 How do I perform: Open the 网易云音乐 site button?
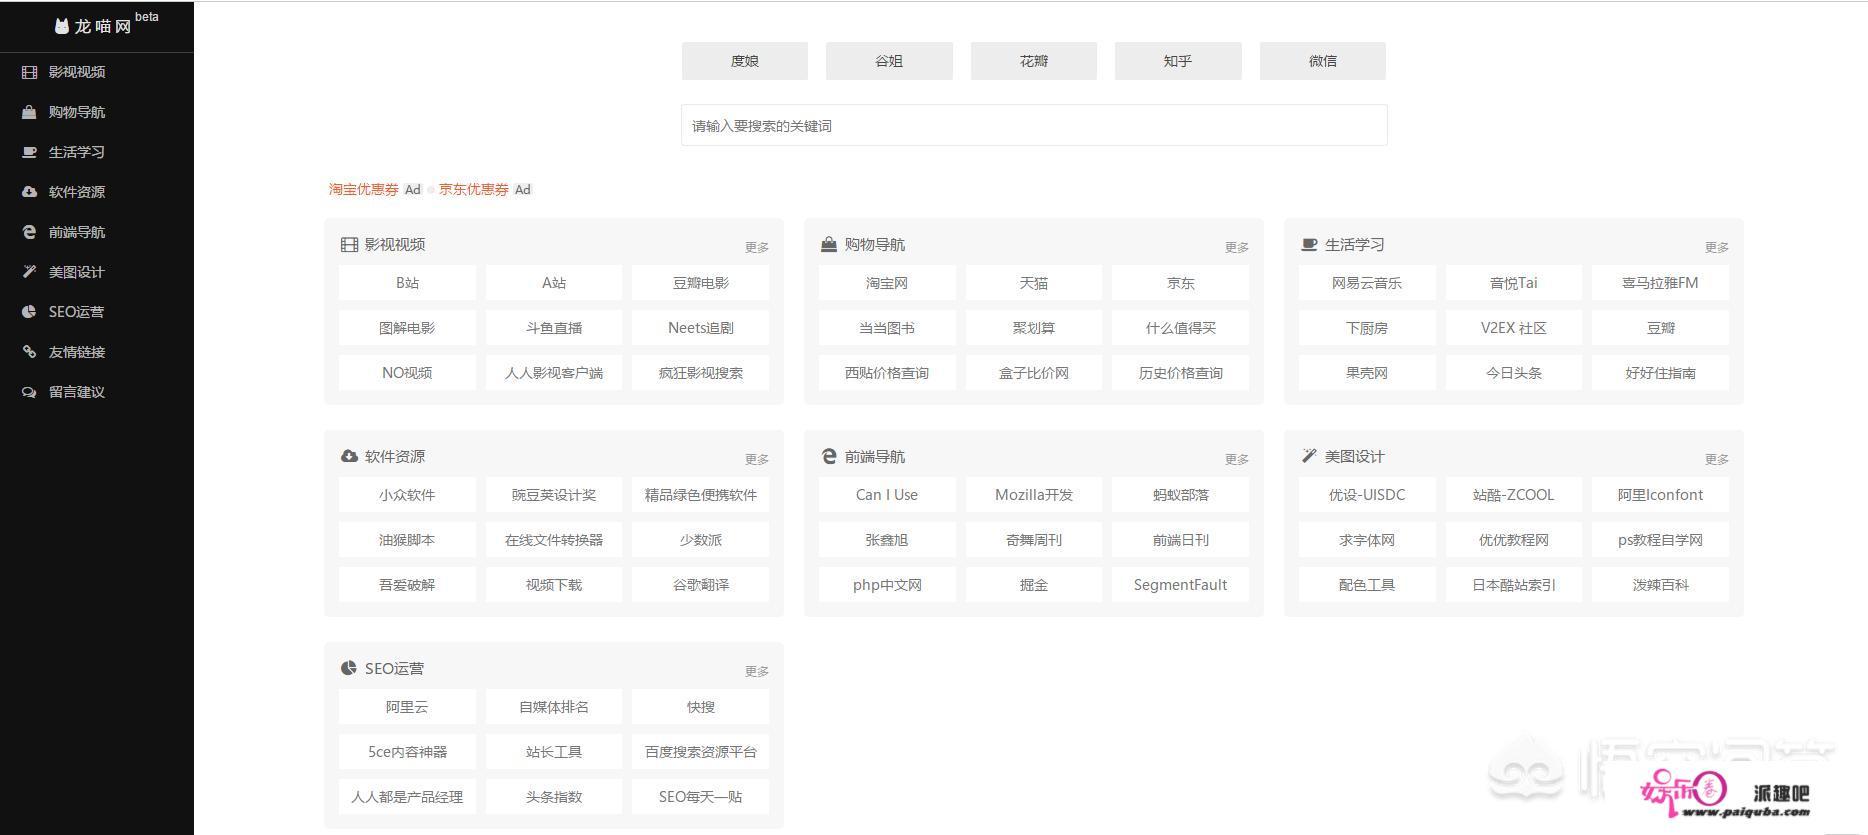coord(1367,283)
